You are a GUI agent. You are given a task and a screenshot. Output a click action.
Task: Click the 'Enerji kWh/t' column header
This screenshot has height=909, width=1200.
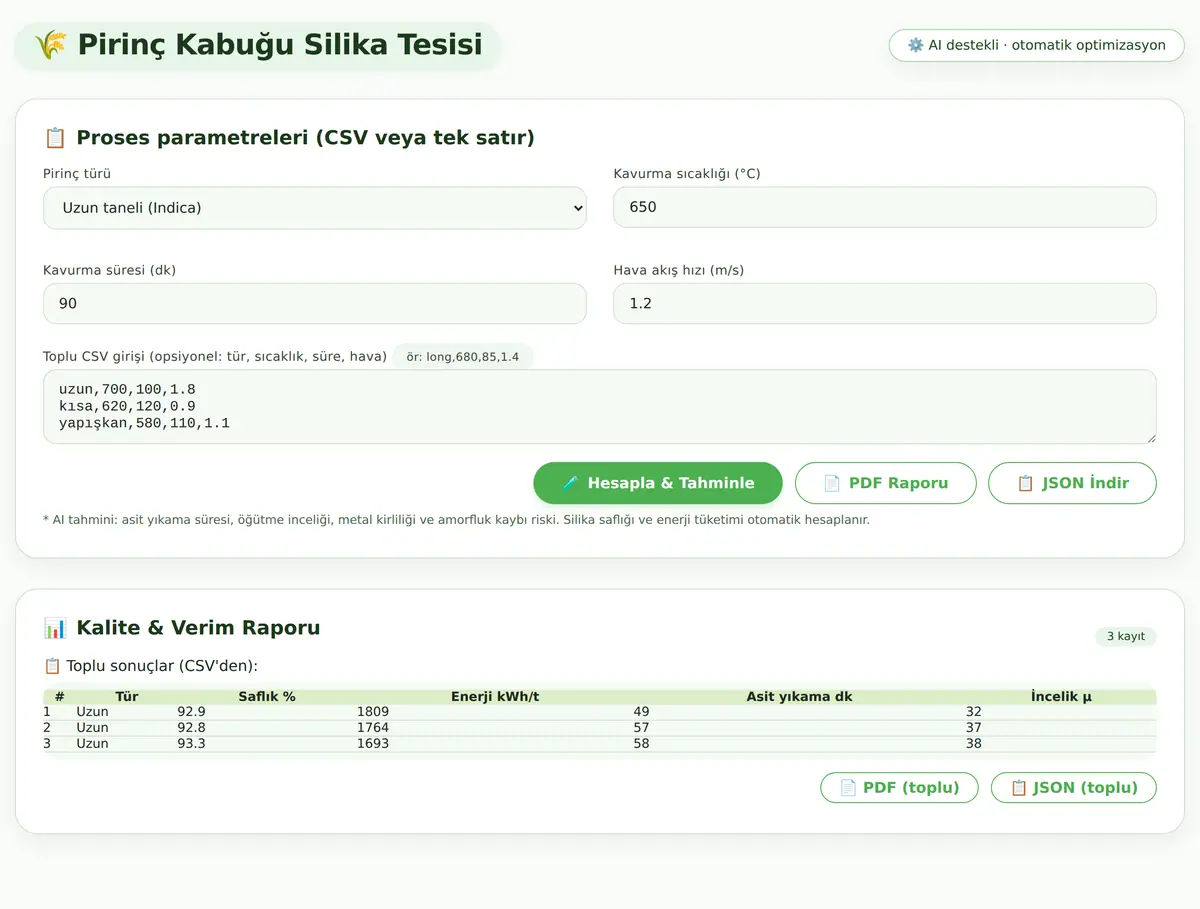tap(495, 696)
